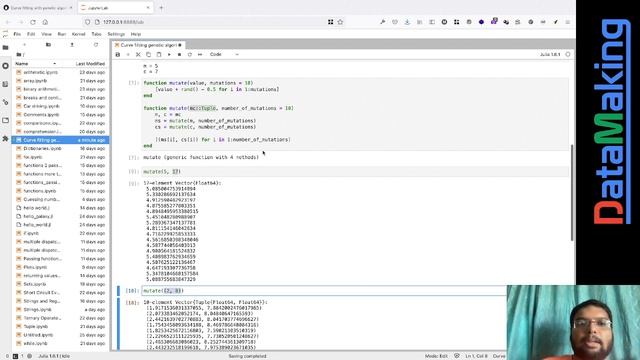Cut the selected cell with the scissors icon
This screenshot has width=640, height=360.
coord(138,54)
